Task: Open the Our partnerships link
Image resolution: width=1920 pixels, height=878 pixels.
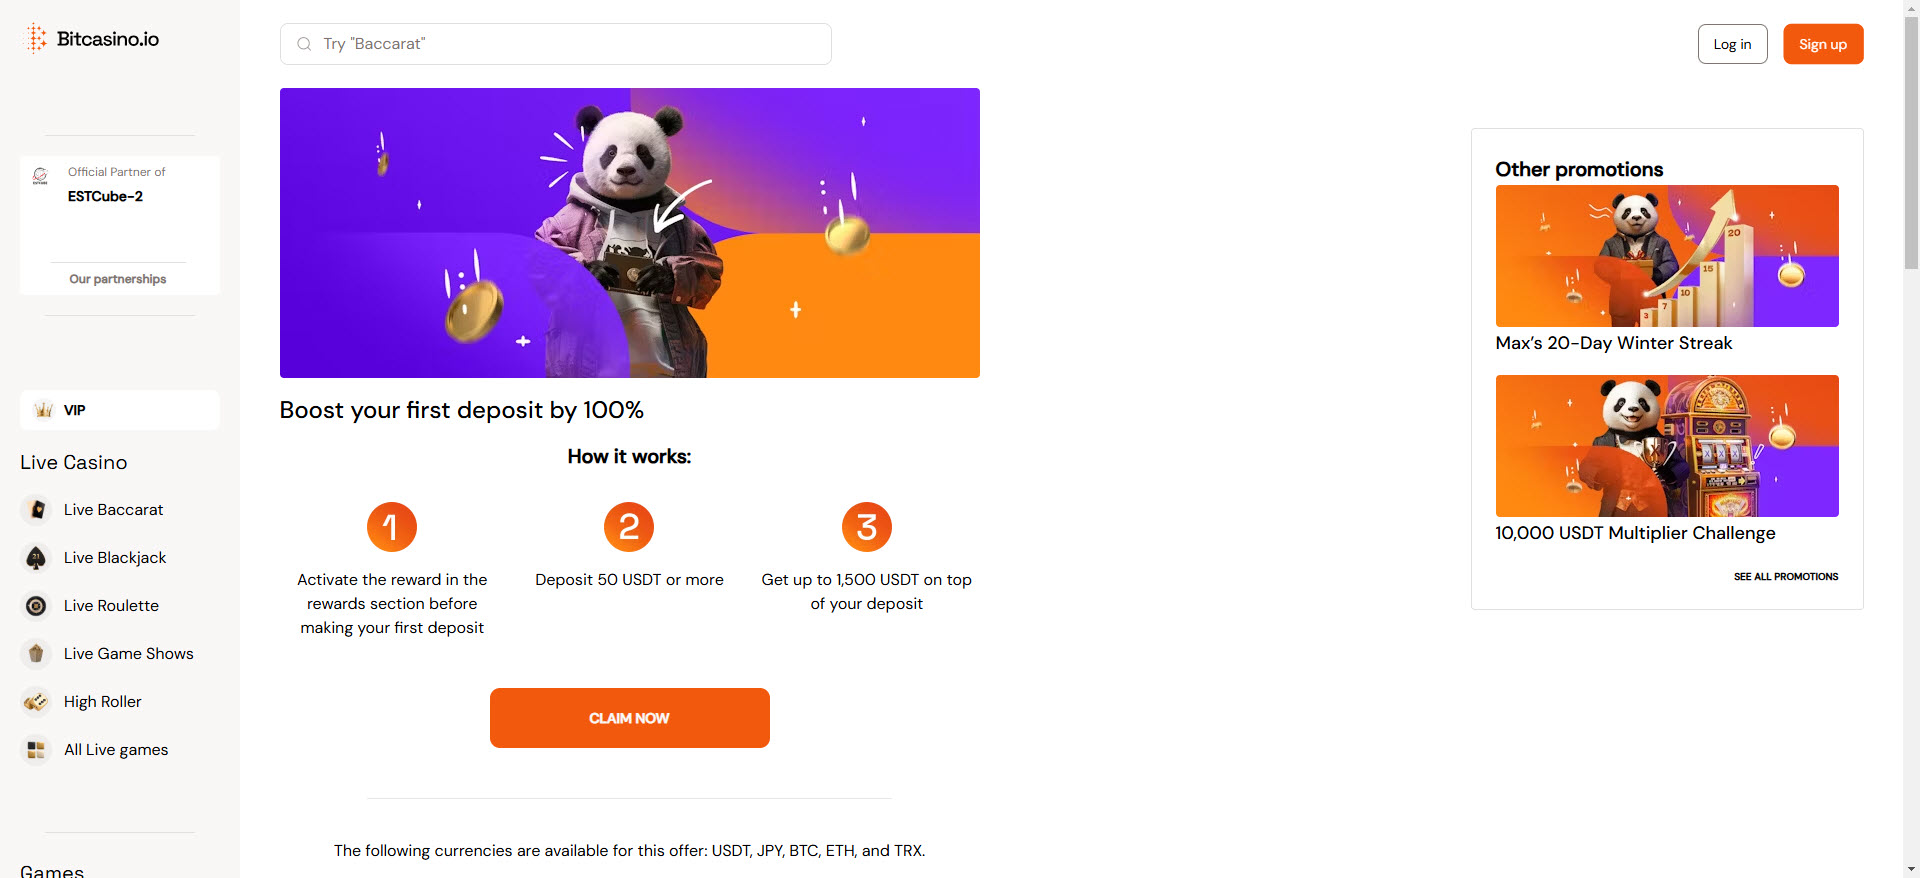Action: point(118,279)
